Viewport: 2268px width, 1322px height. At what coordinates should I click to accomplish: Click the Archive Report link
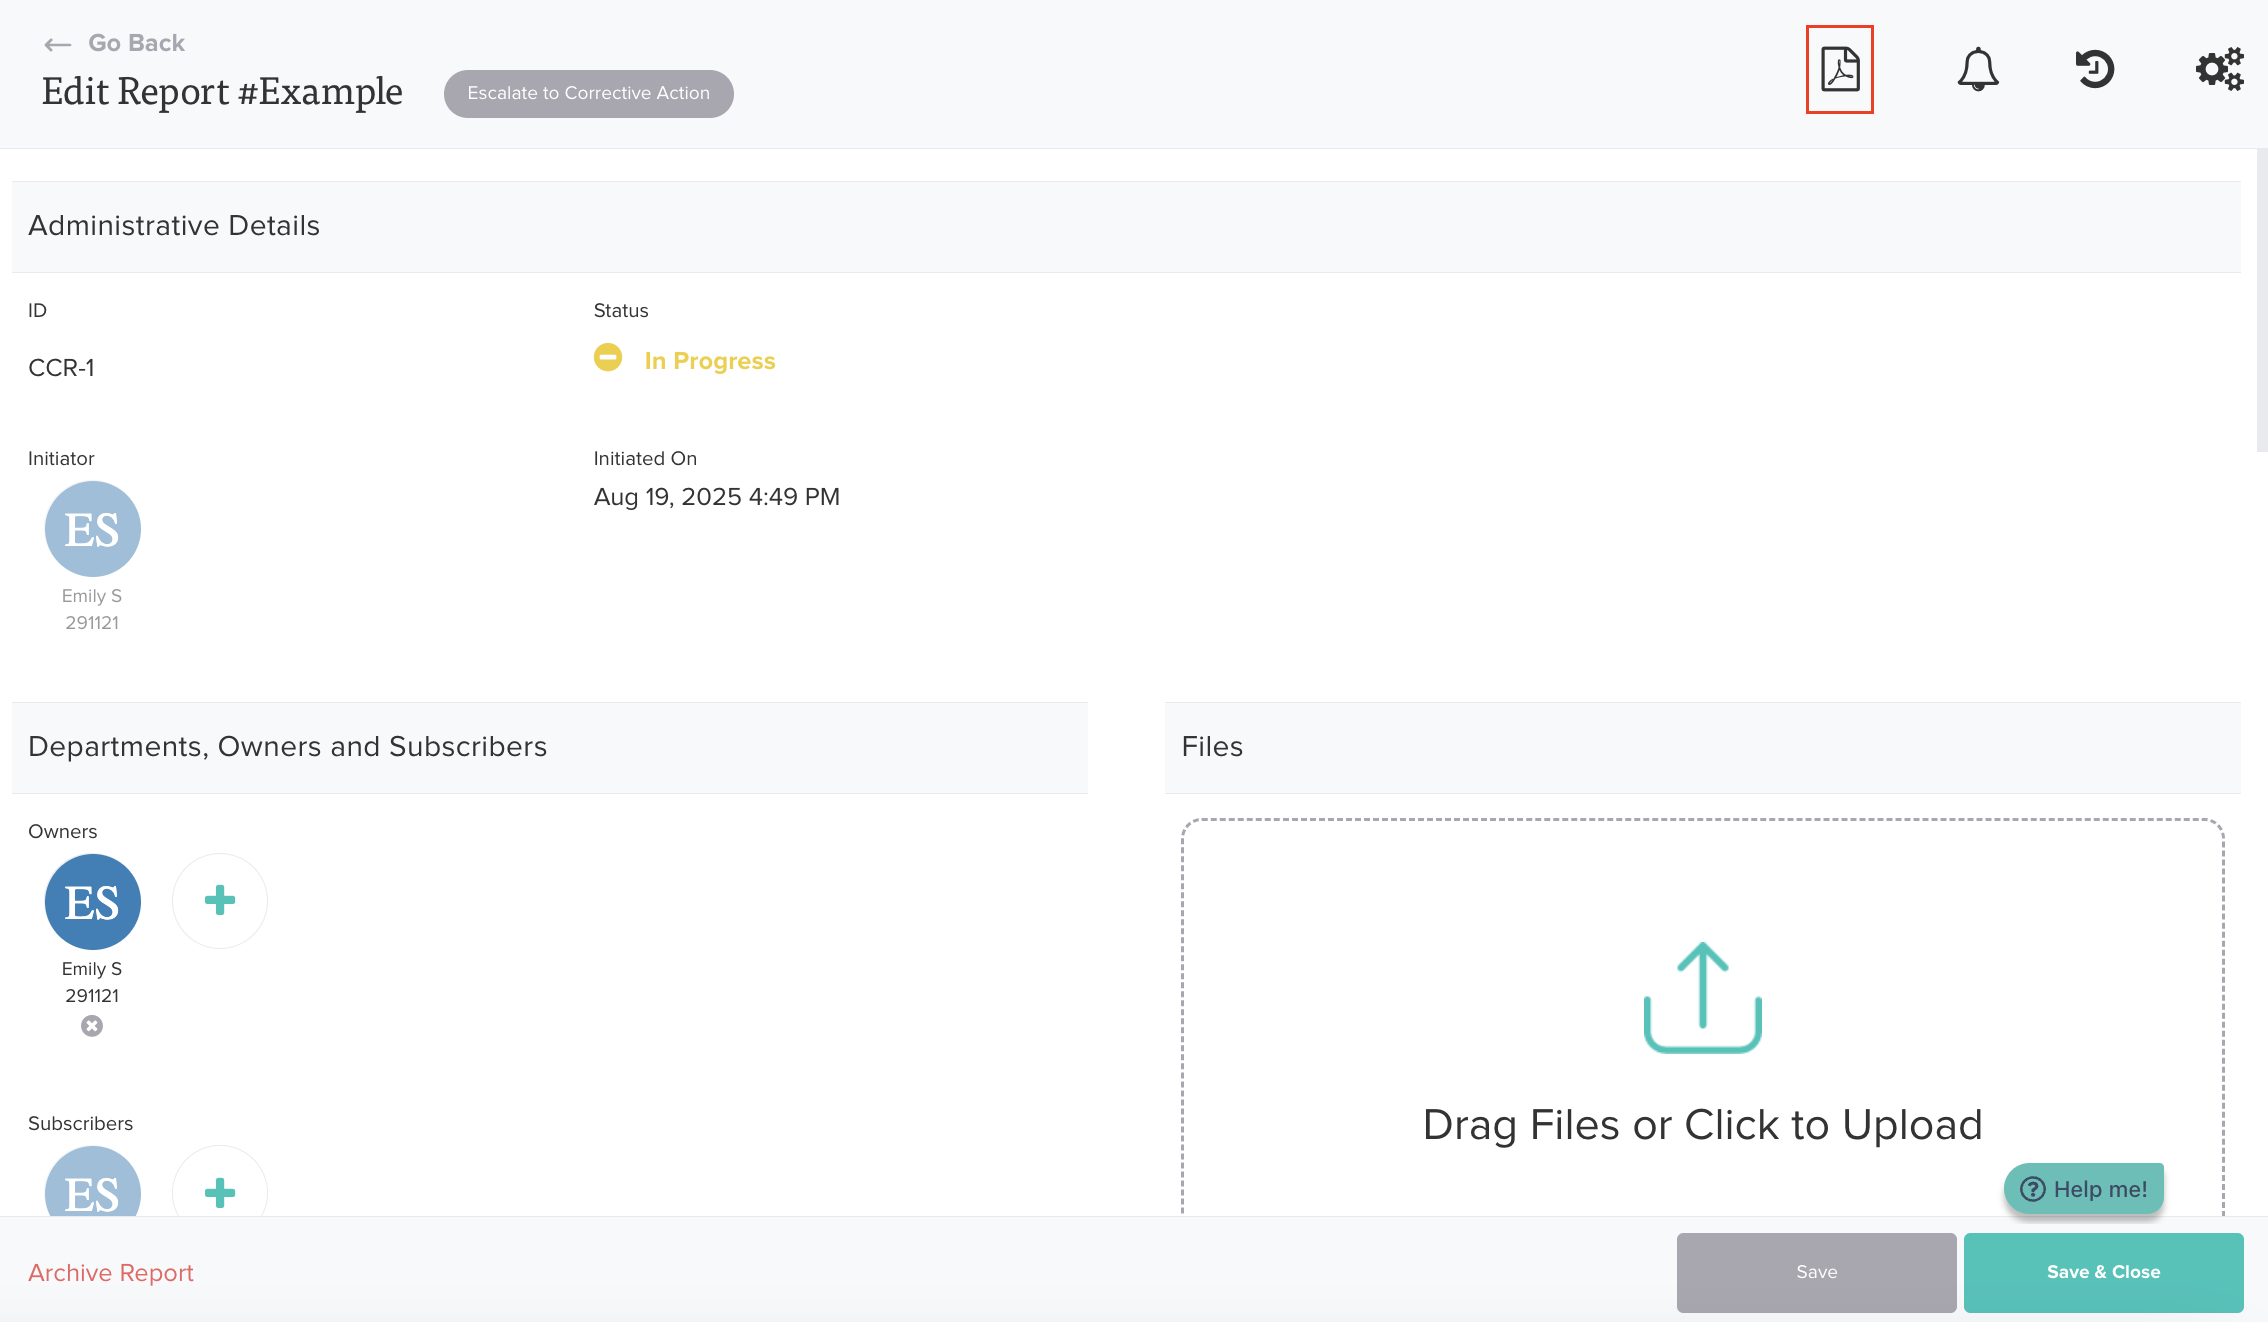tap(111, 1272)
